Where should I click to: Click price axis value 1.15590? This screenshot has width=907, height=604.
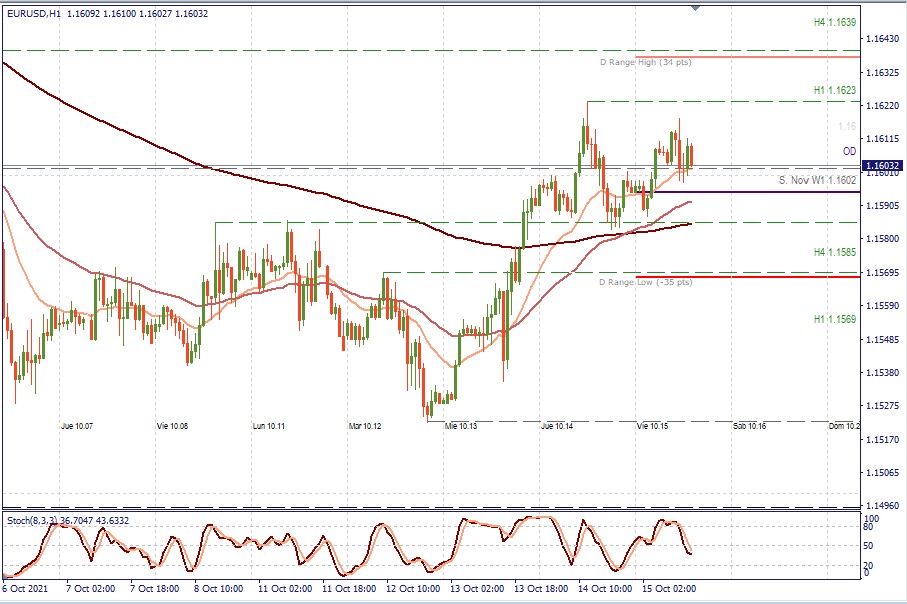pyautogui.click(x=883, y=305)
